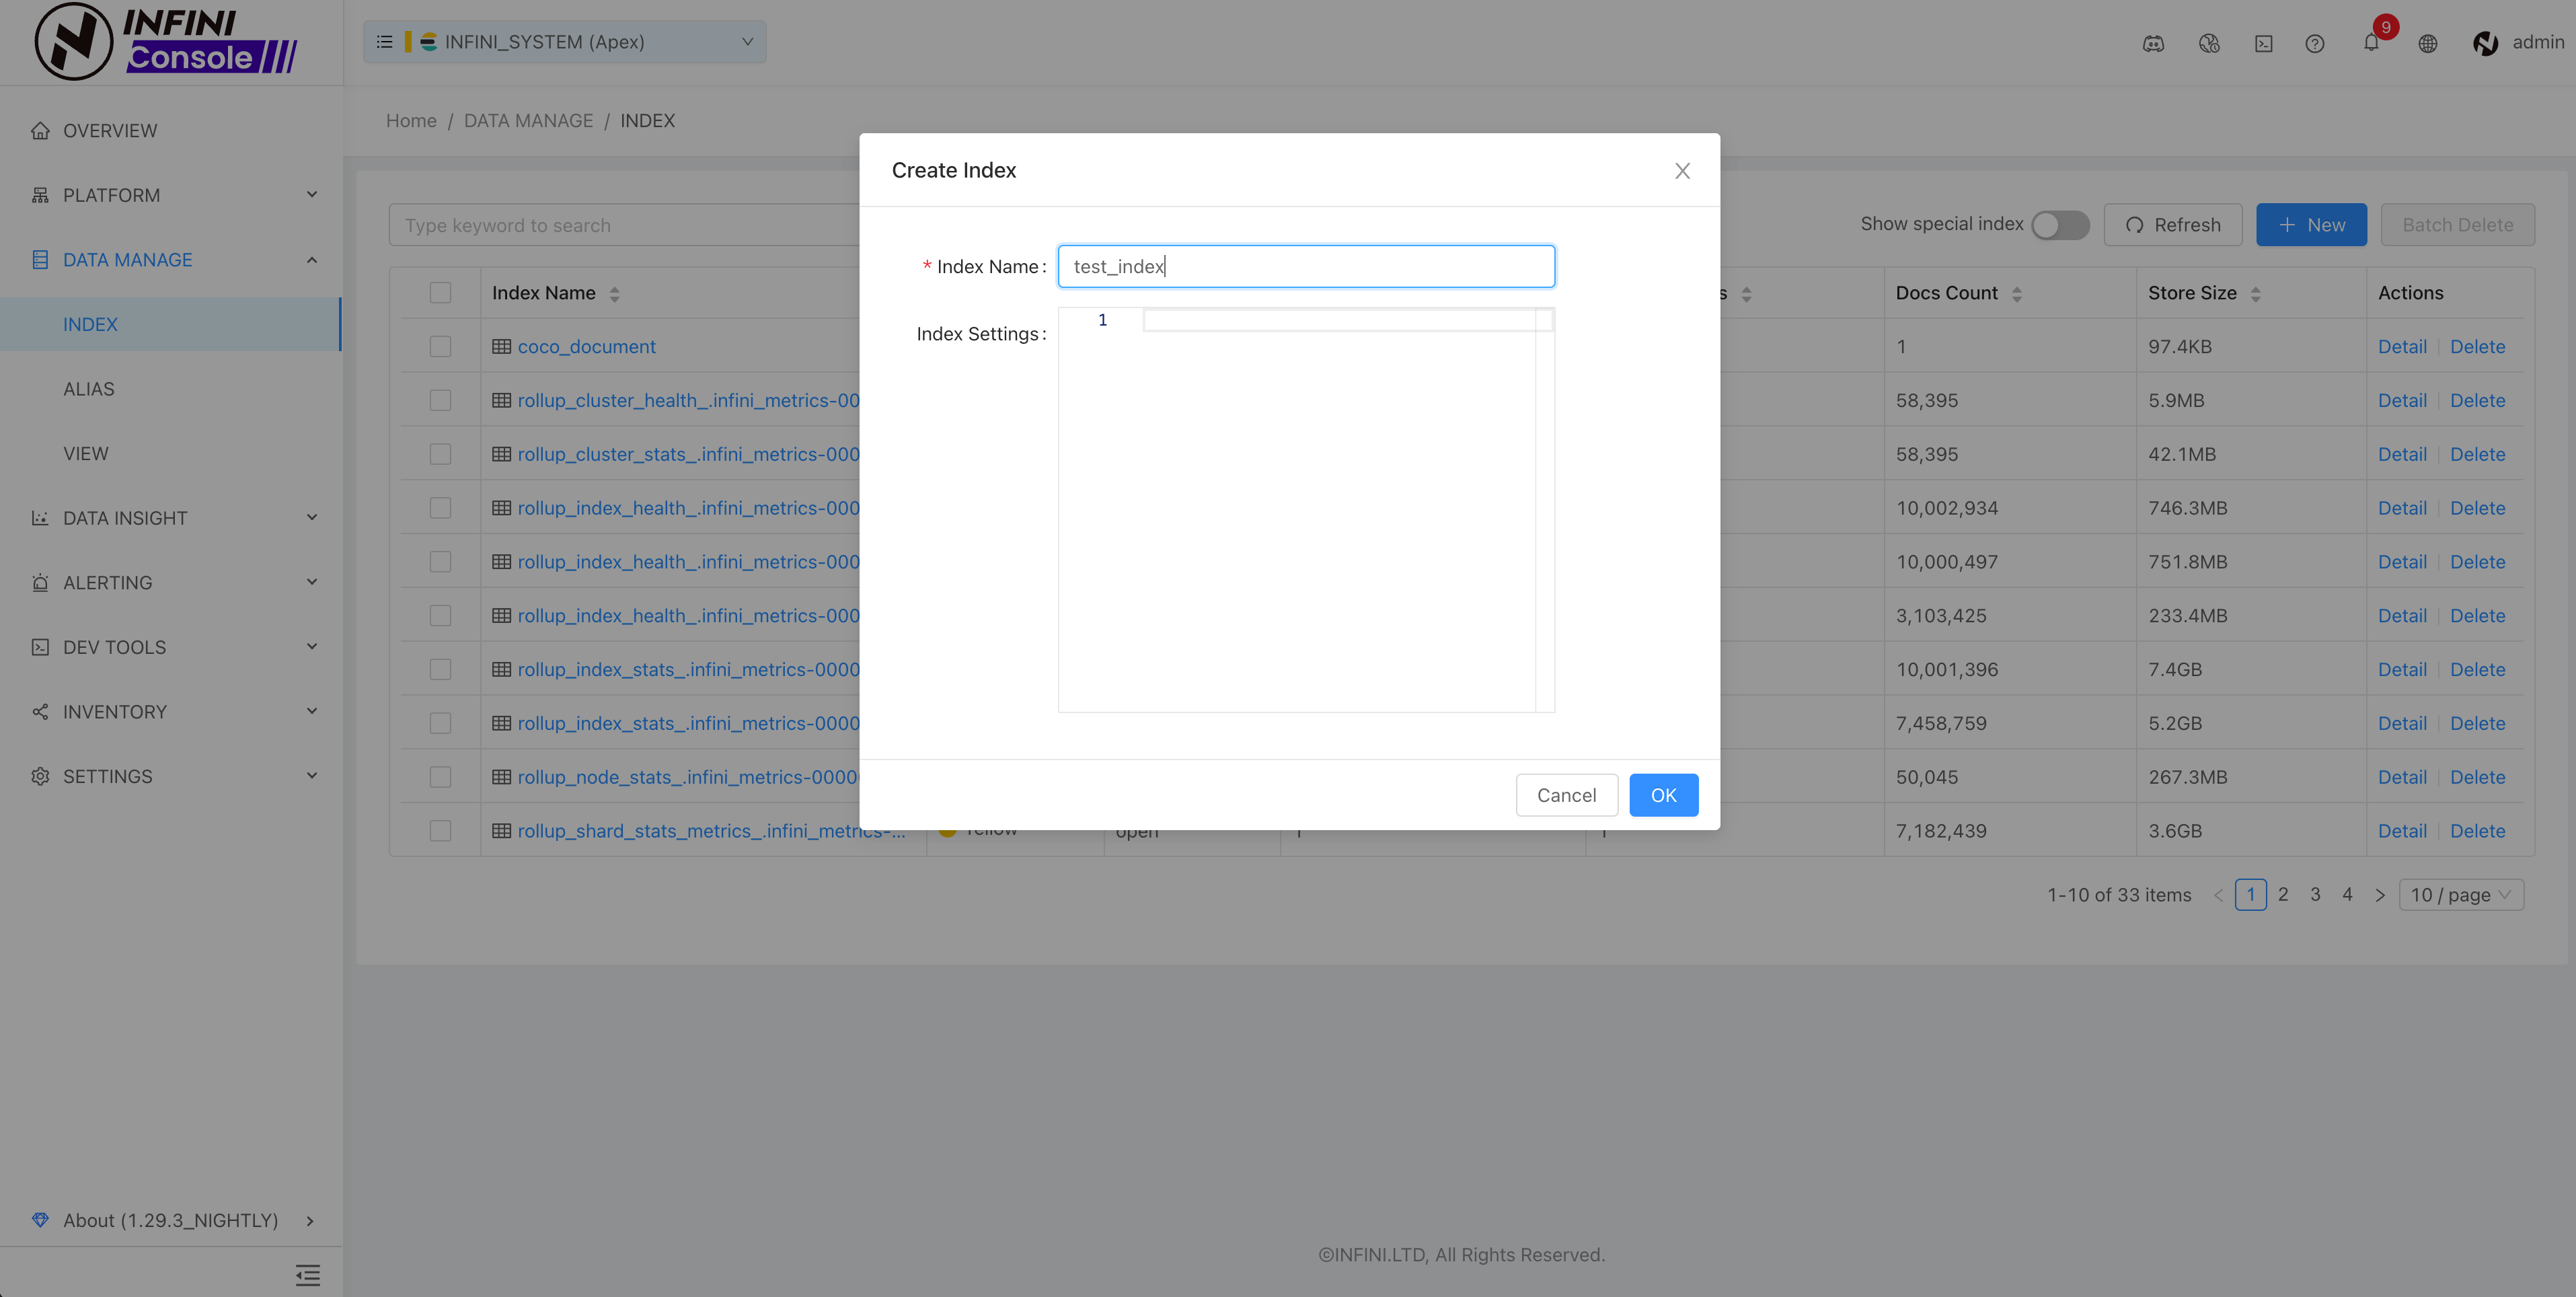
Task: Click the cluster list icon in selector
Action: coord(384,42)
